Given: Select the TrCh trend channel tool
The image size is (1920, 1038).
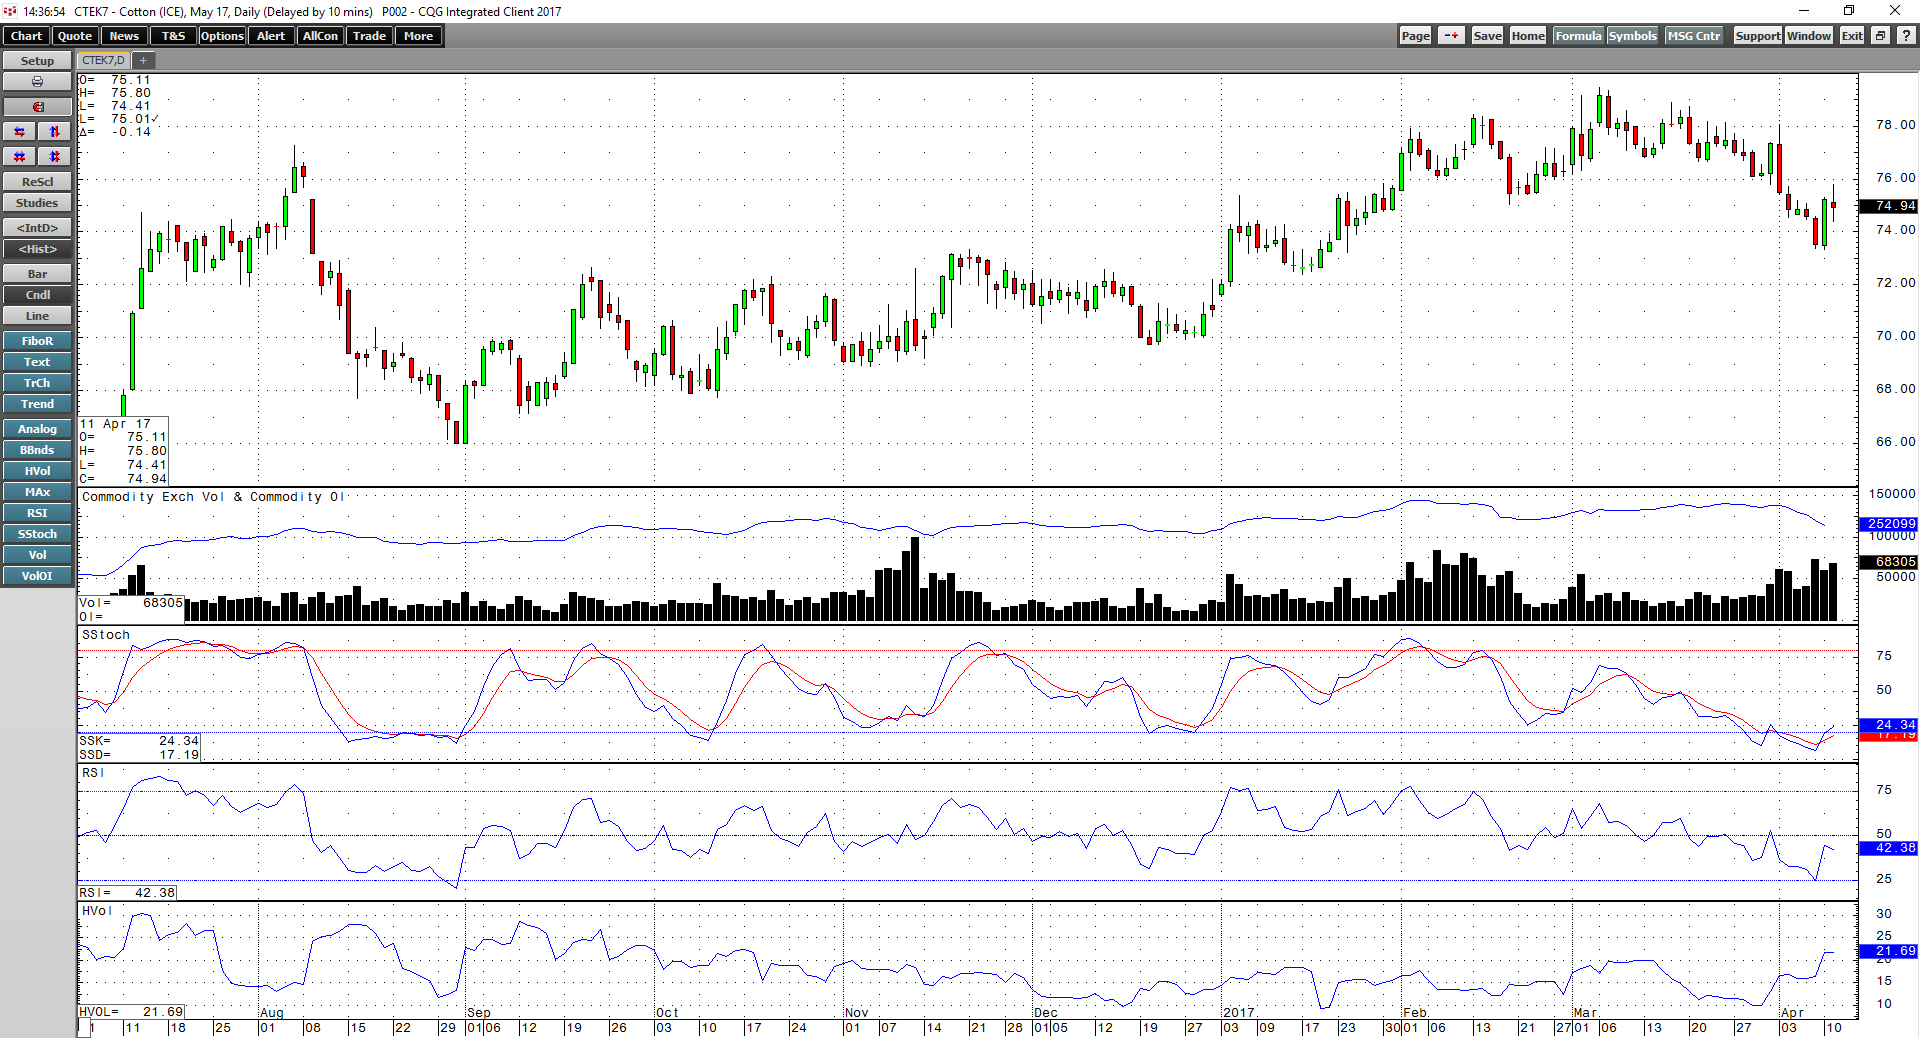Looking at the screenshot, I should pyautogui.click(x=37, y=382).
